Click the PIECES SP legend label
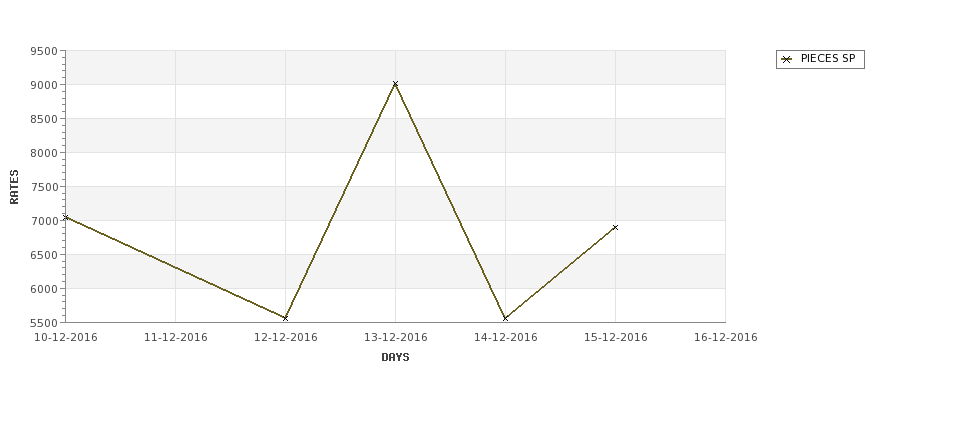 tap(828, 58)
